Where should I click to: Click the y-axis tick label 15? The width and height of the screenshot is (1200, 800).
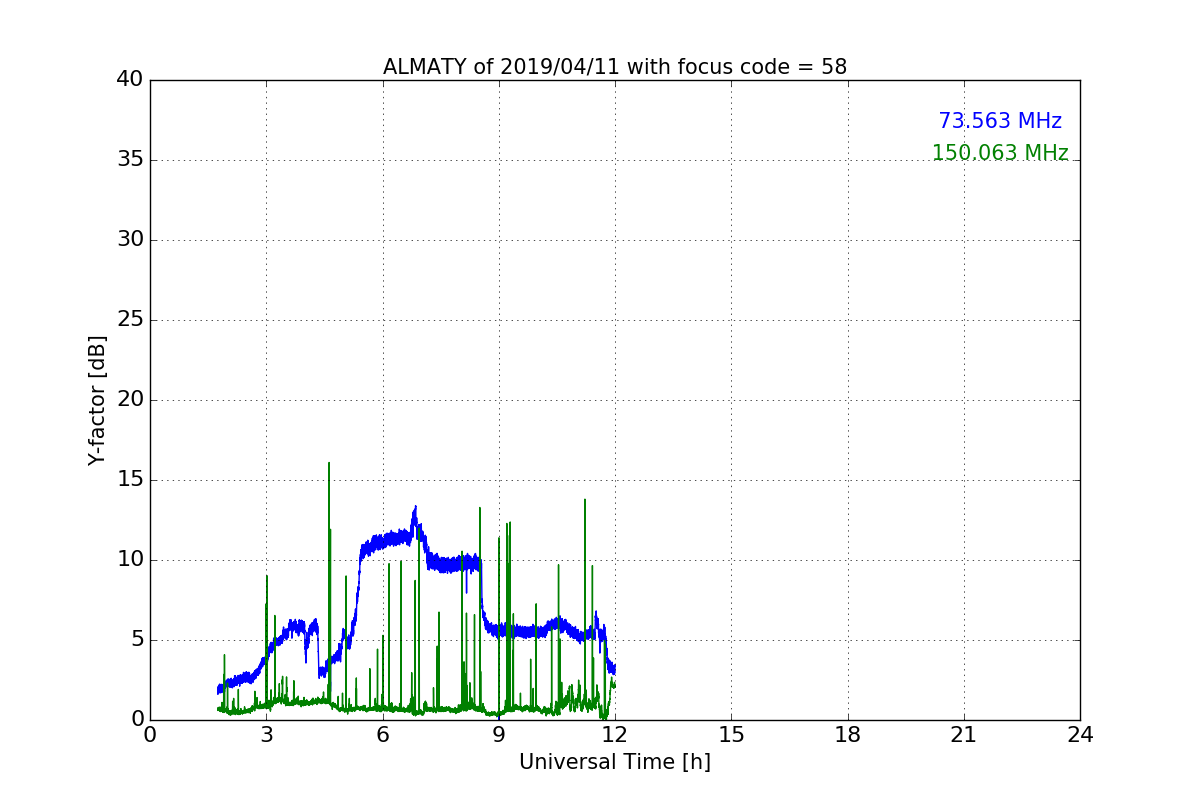pyautogui.click(x=130, y=480)
